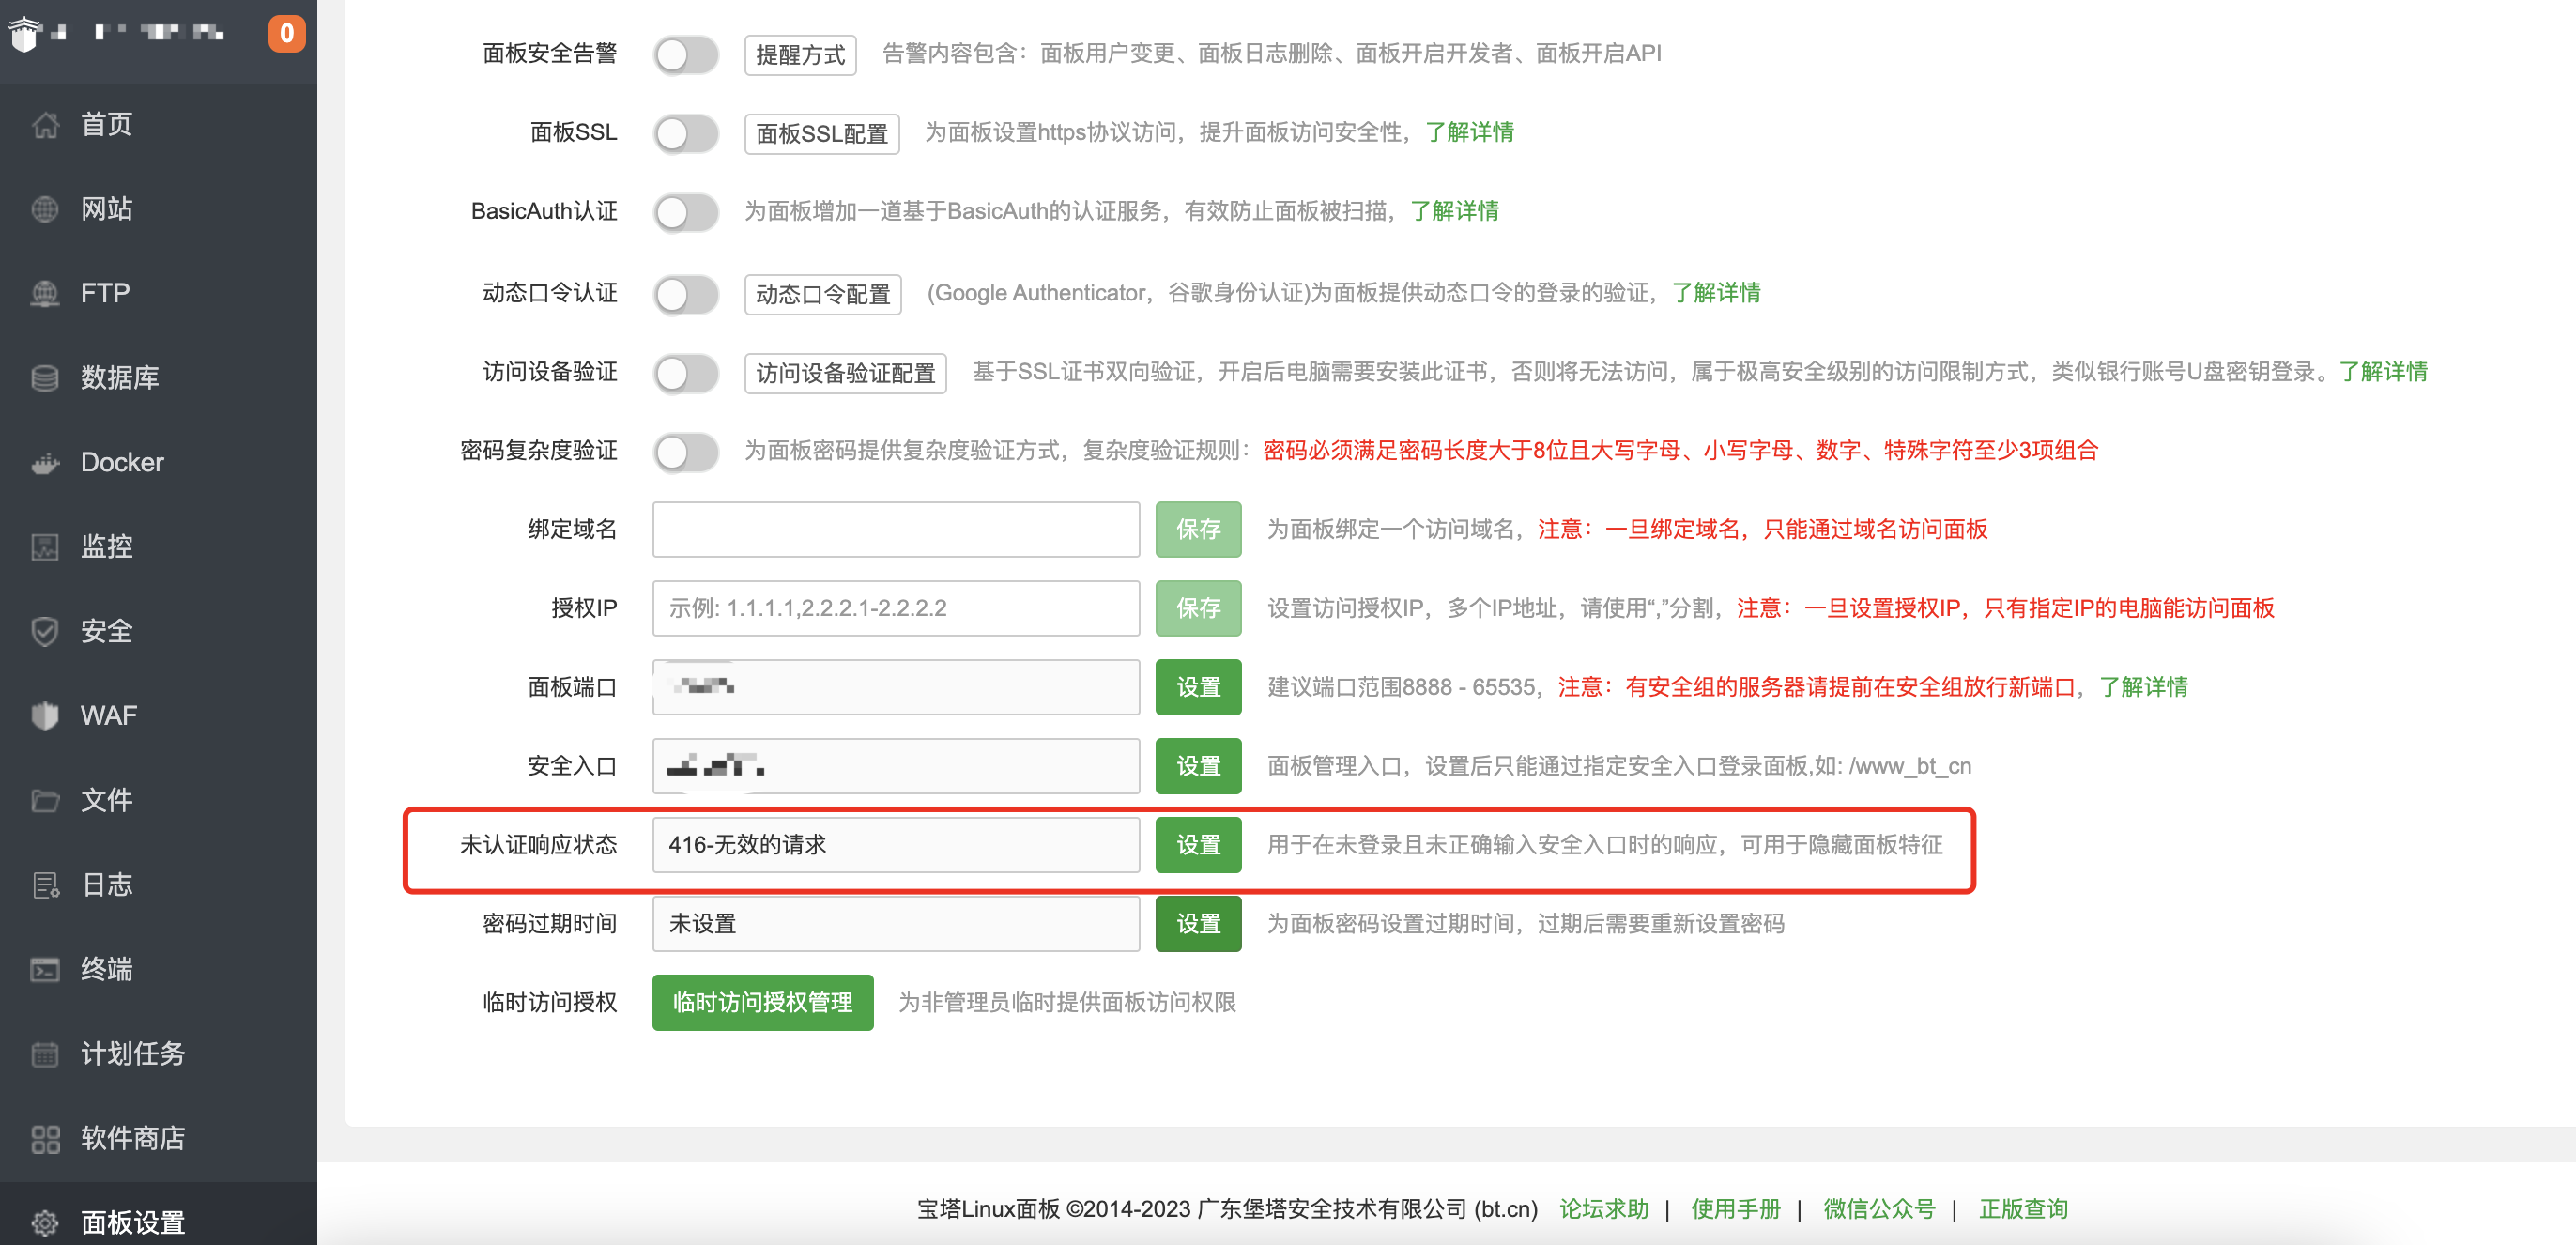Click the 正版查询 footer link

[2023, 1209]
